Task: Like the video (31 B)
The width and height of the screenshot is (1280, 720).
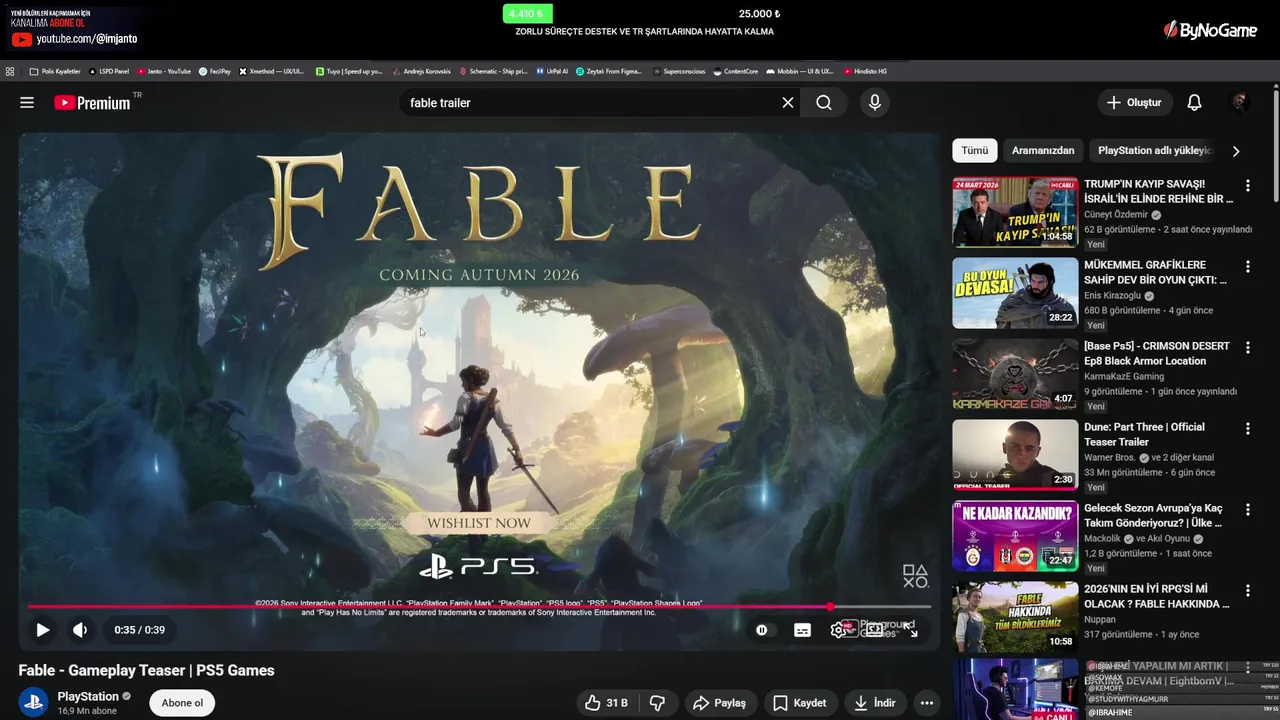Action: [x=607, y=703]
